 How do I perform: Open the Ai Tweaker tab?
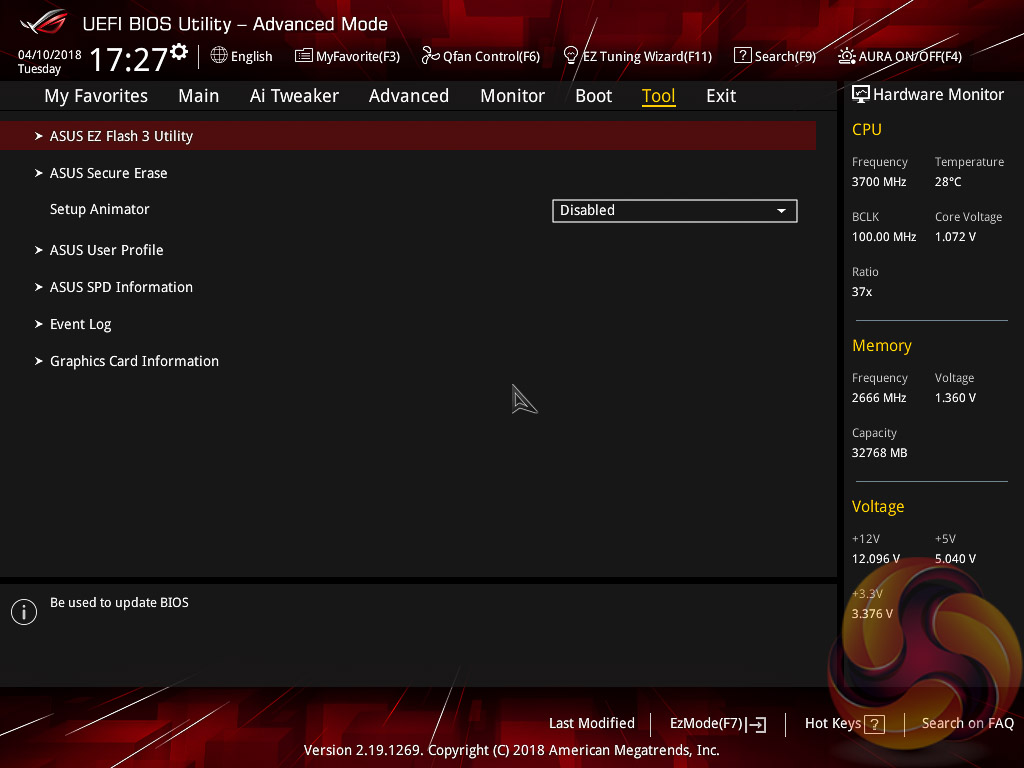coord(294,96)
